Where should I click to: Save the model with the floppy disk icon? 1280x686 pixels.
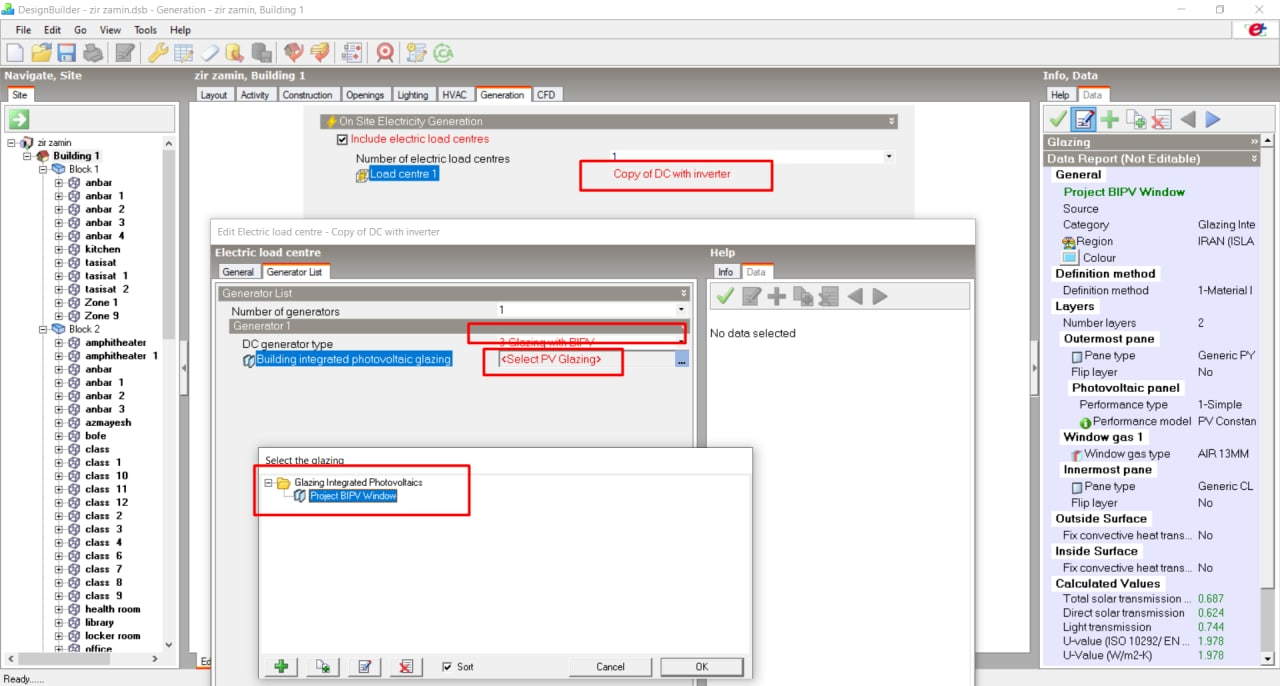click(x=66, y=52)
